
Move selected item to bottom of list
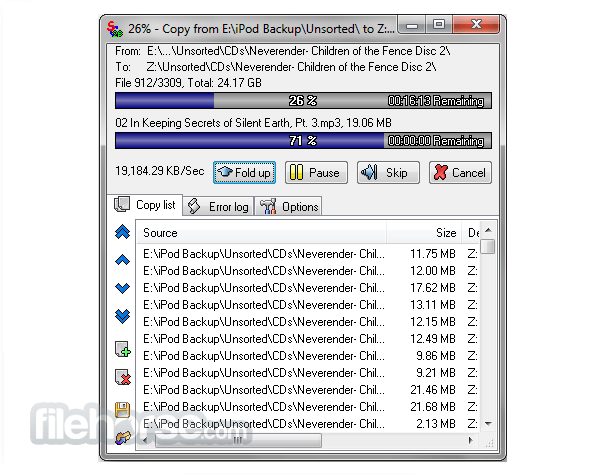[x=122, y=316]
